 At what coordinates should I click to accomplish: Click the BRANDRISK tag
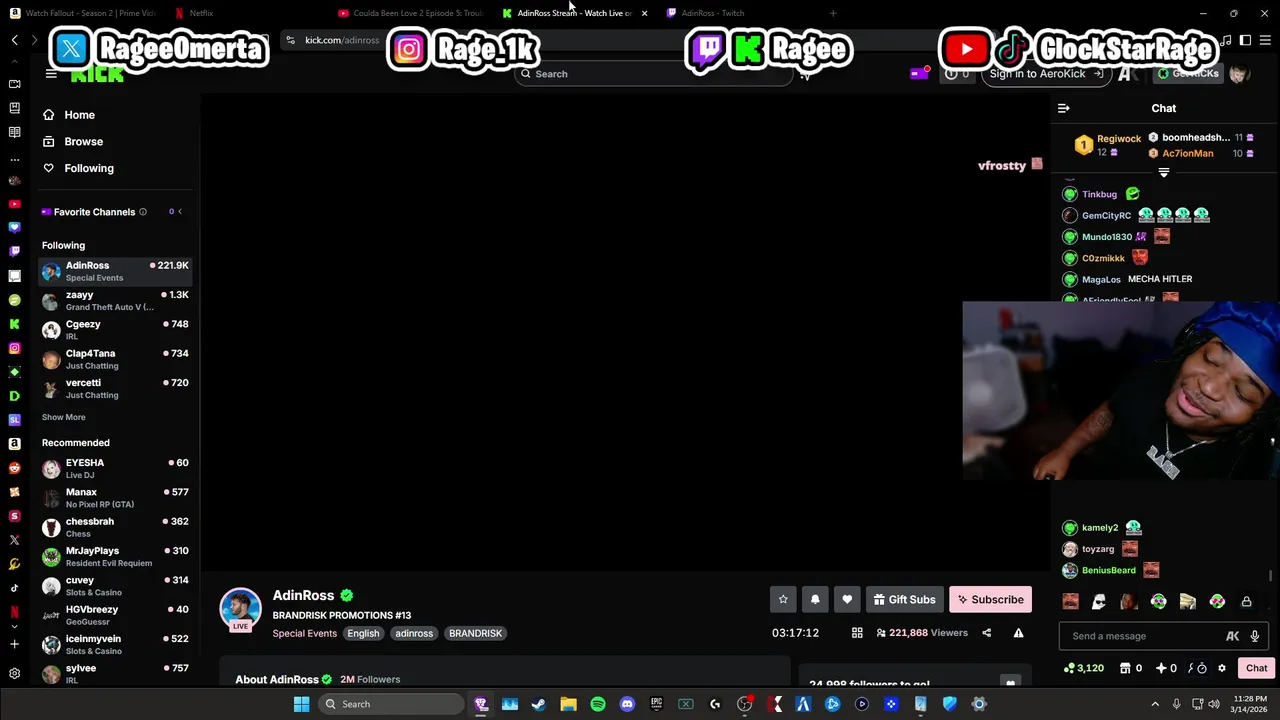coord(475,633)
